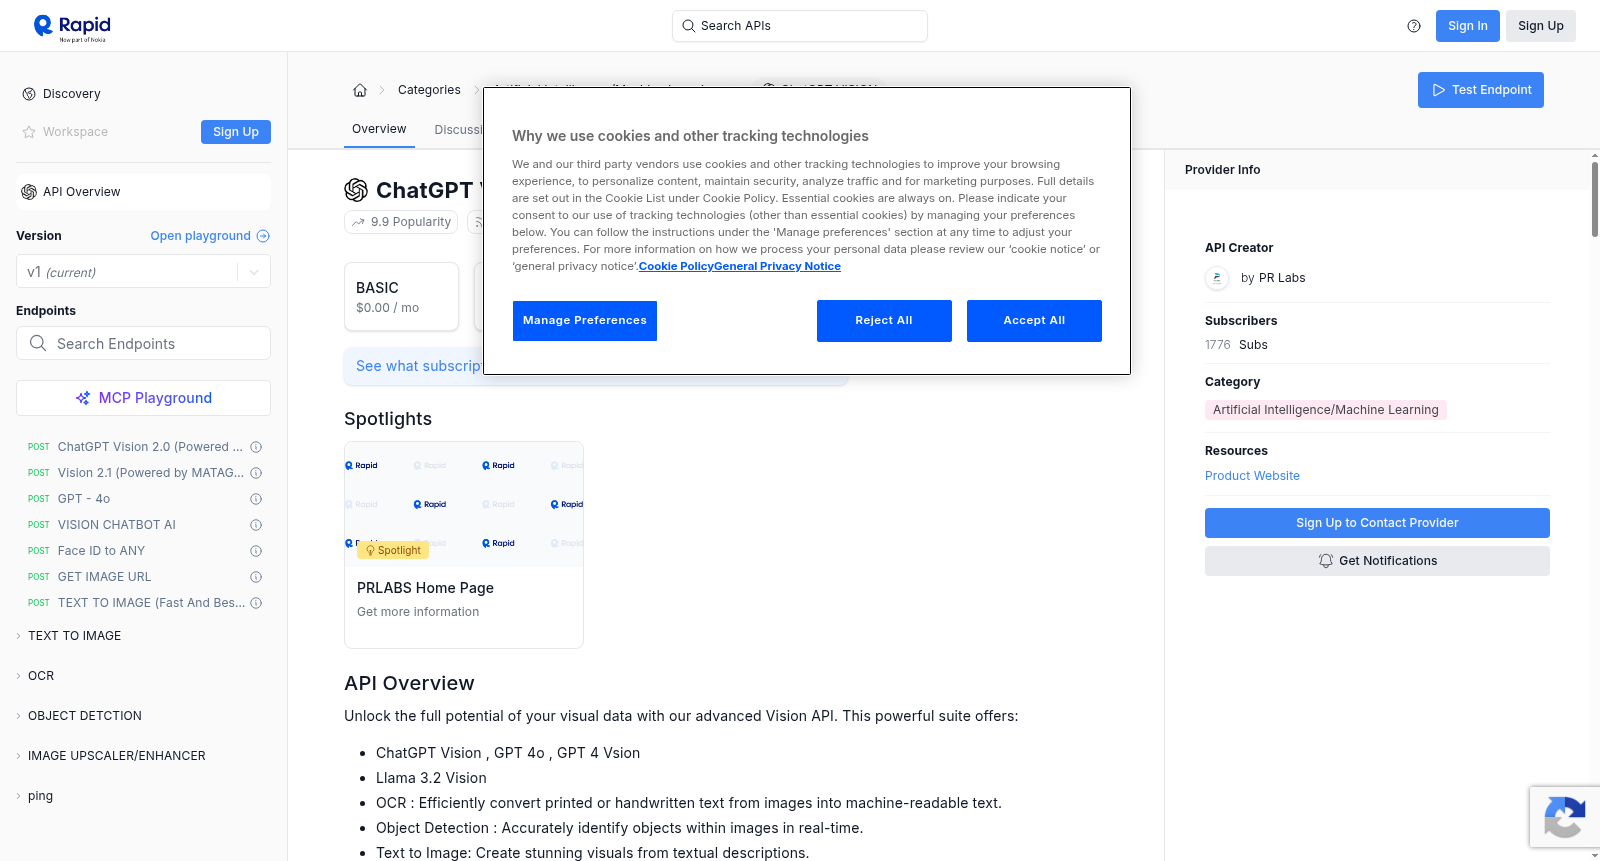Click the Open playground arrow icon

[263, 236]
